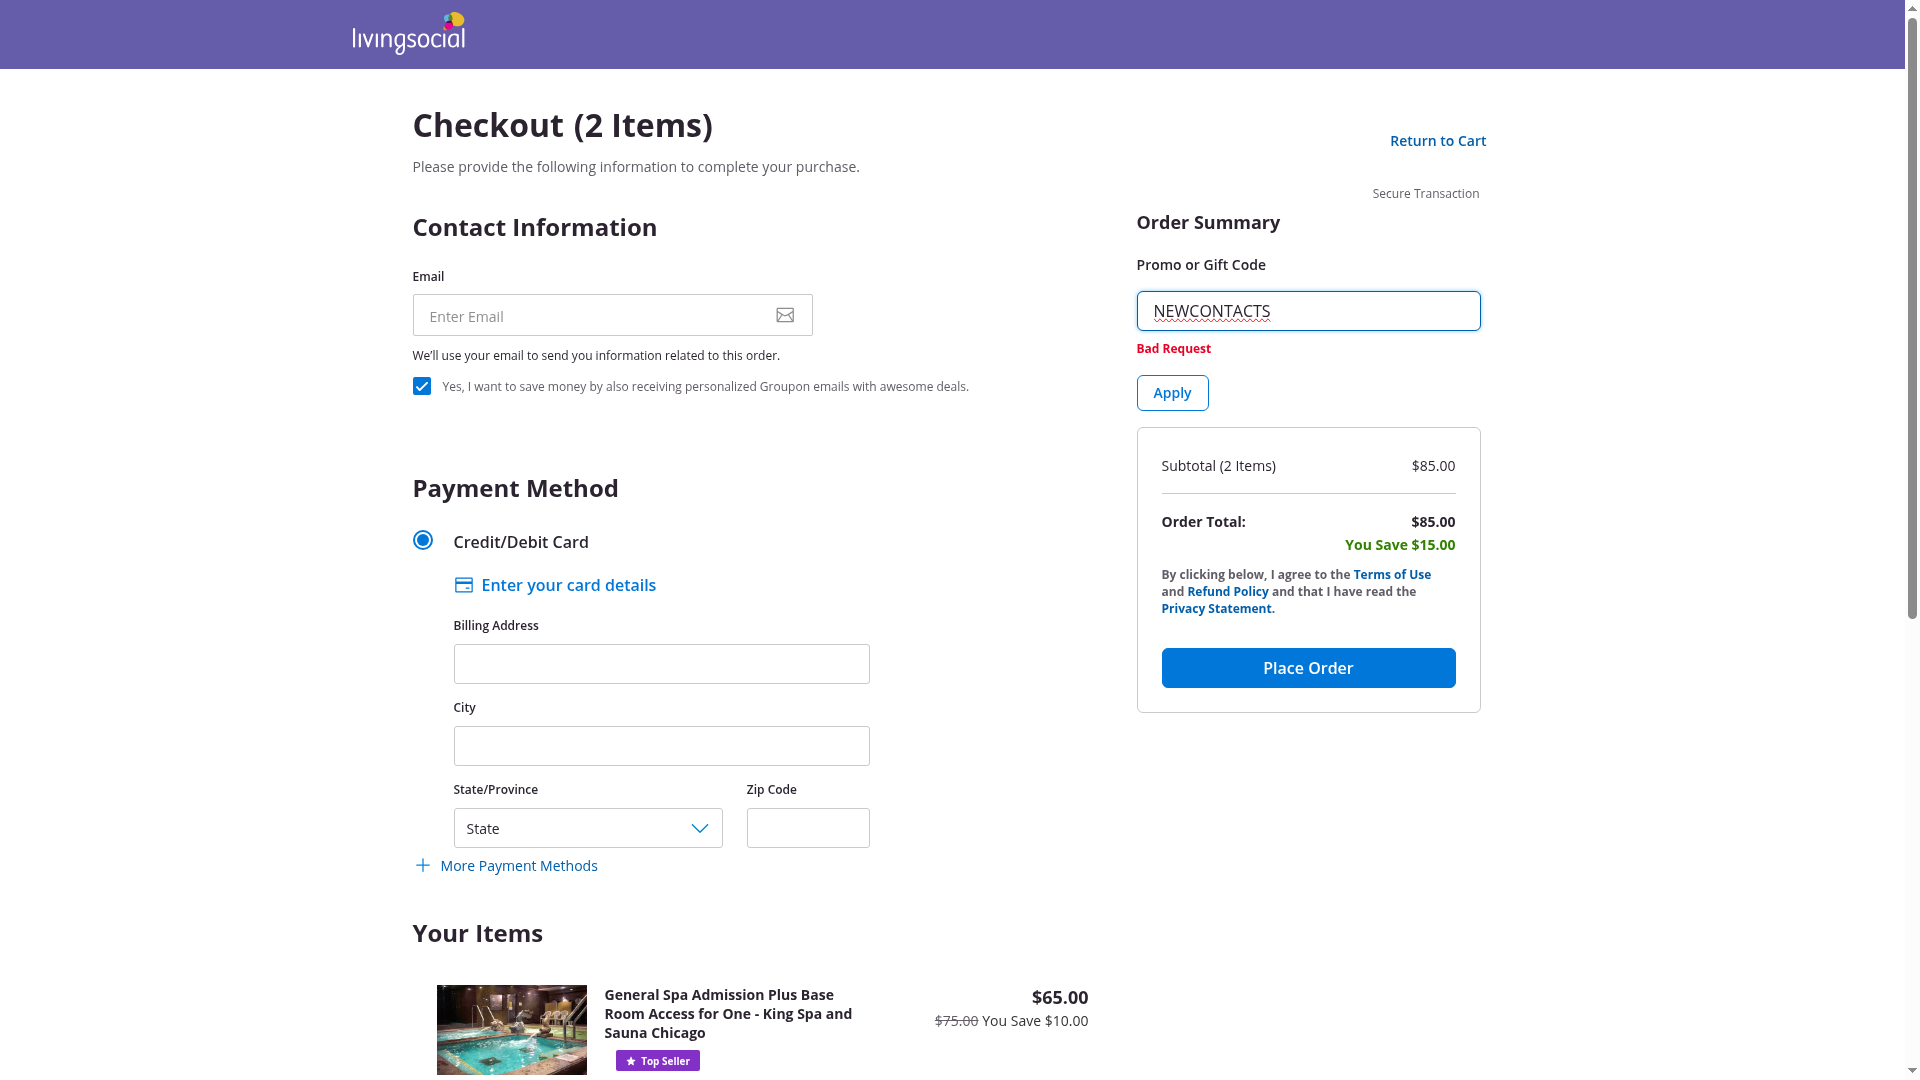
Task: Click the General Spa Admission item title
Action: (x=728, y=1014)
